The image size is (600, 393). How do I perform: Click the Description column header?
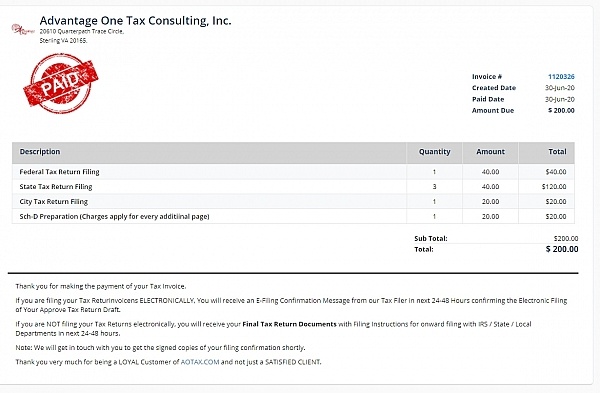(40, 152)
